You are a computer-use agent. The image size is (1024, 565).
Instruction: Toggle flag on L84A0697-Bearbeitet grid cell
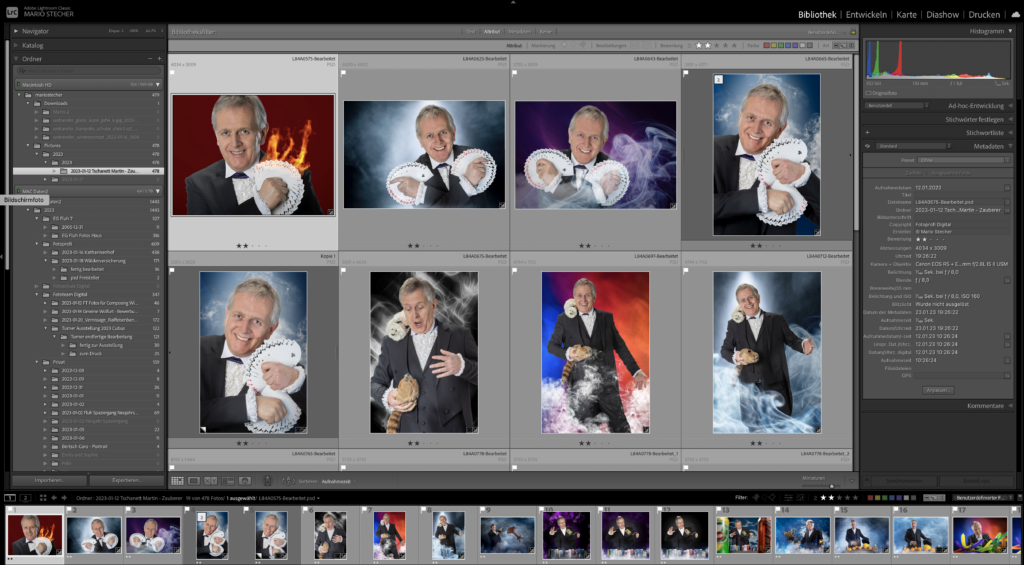(515, 270)
